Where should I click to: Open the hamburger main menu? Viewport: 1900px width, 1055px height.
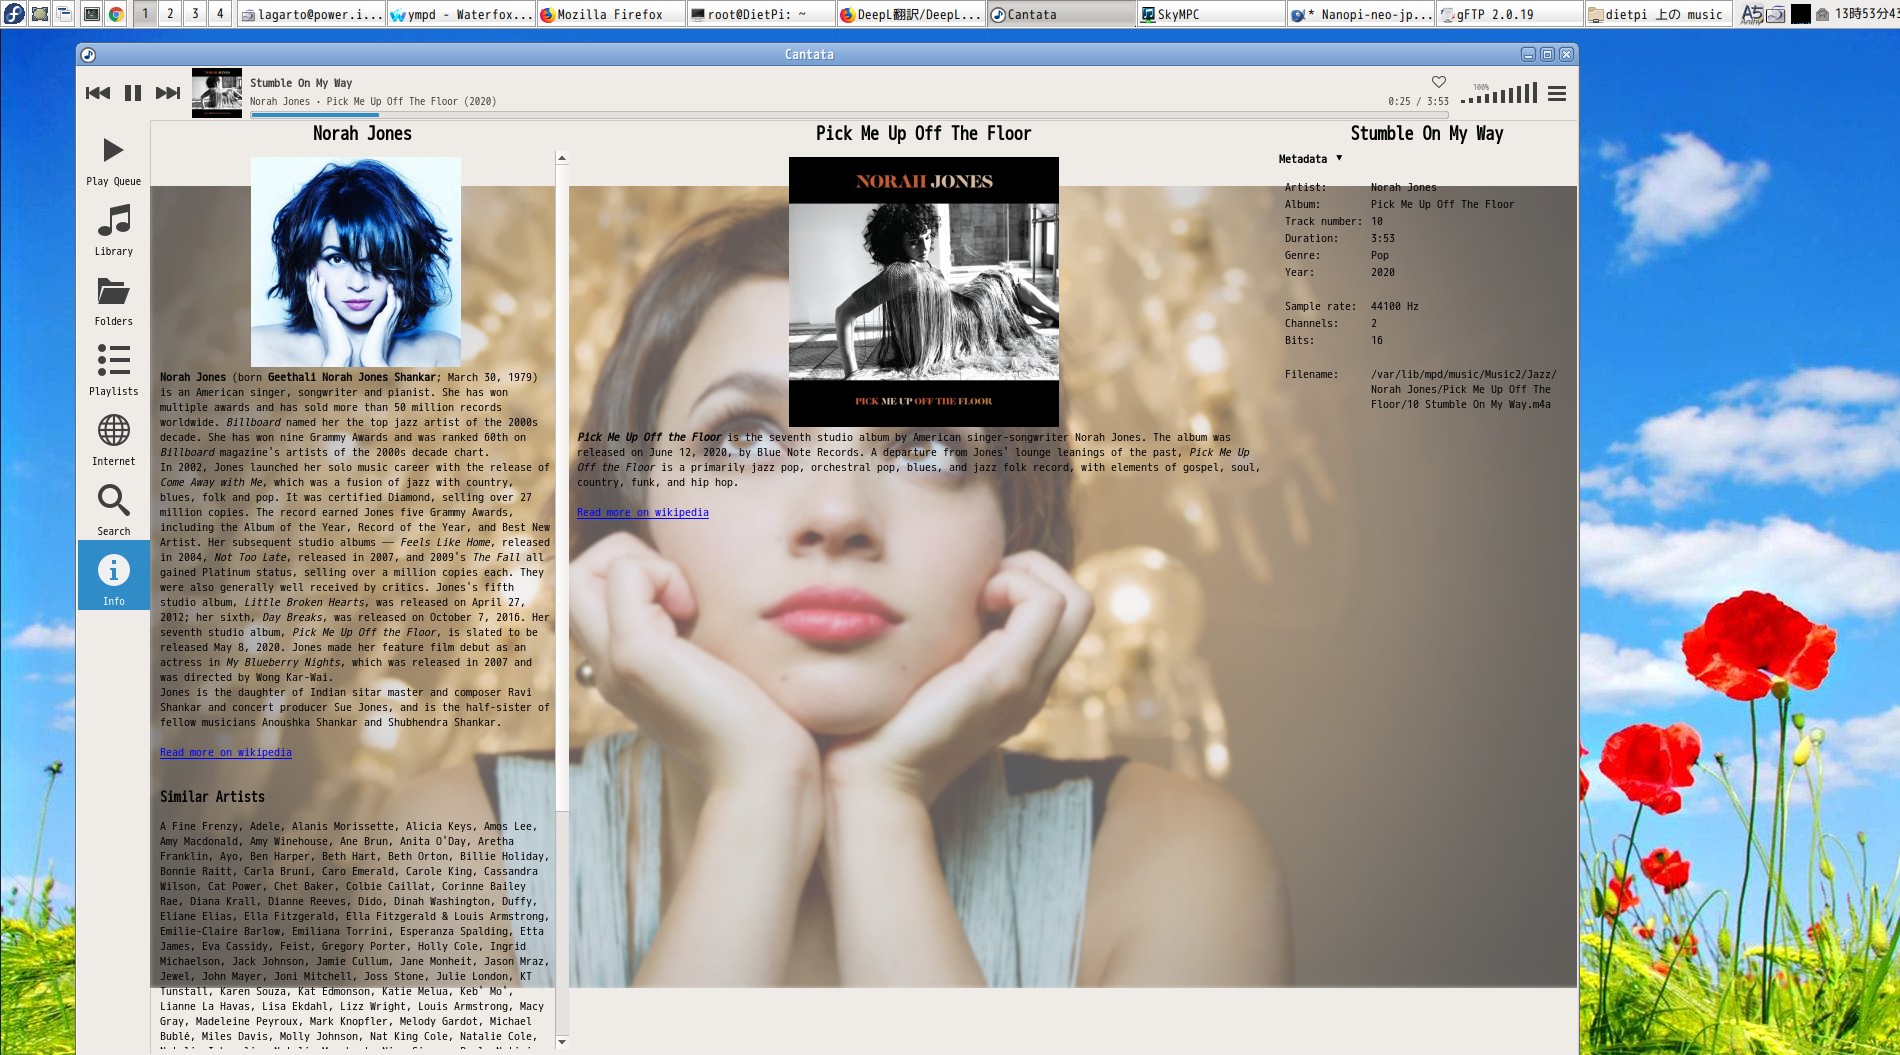pos(1557,94)
